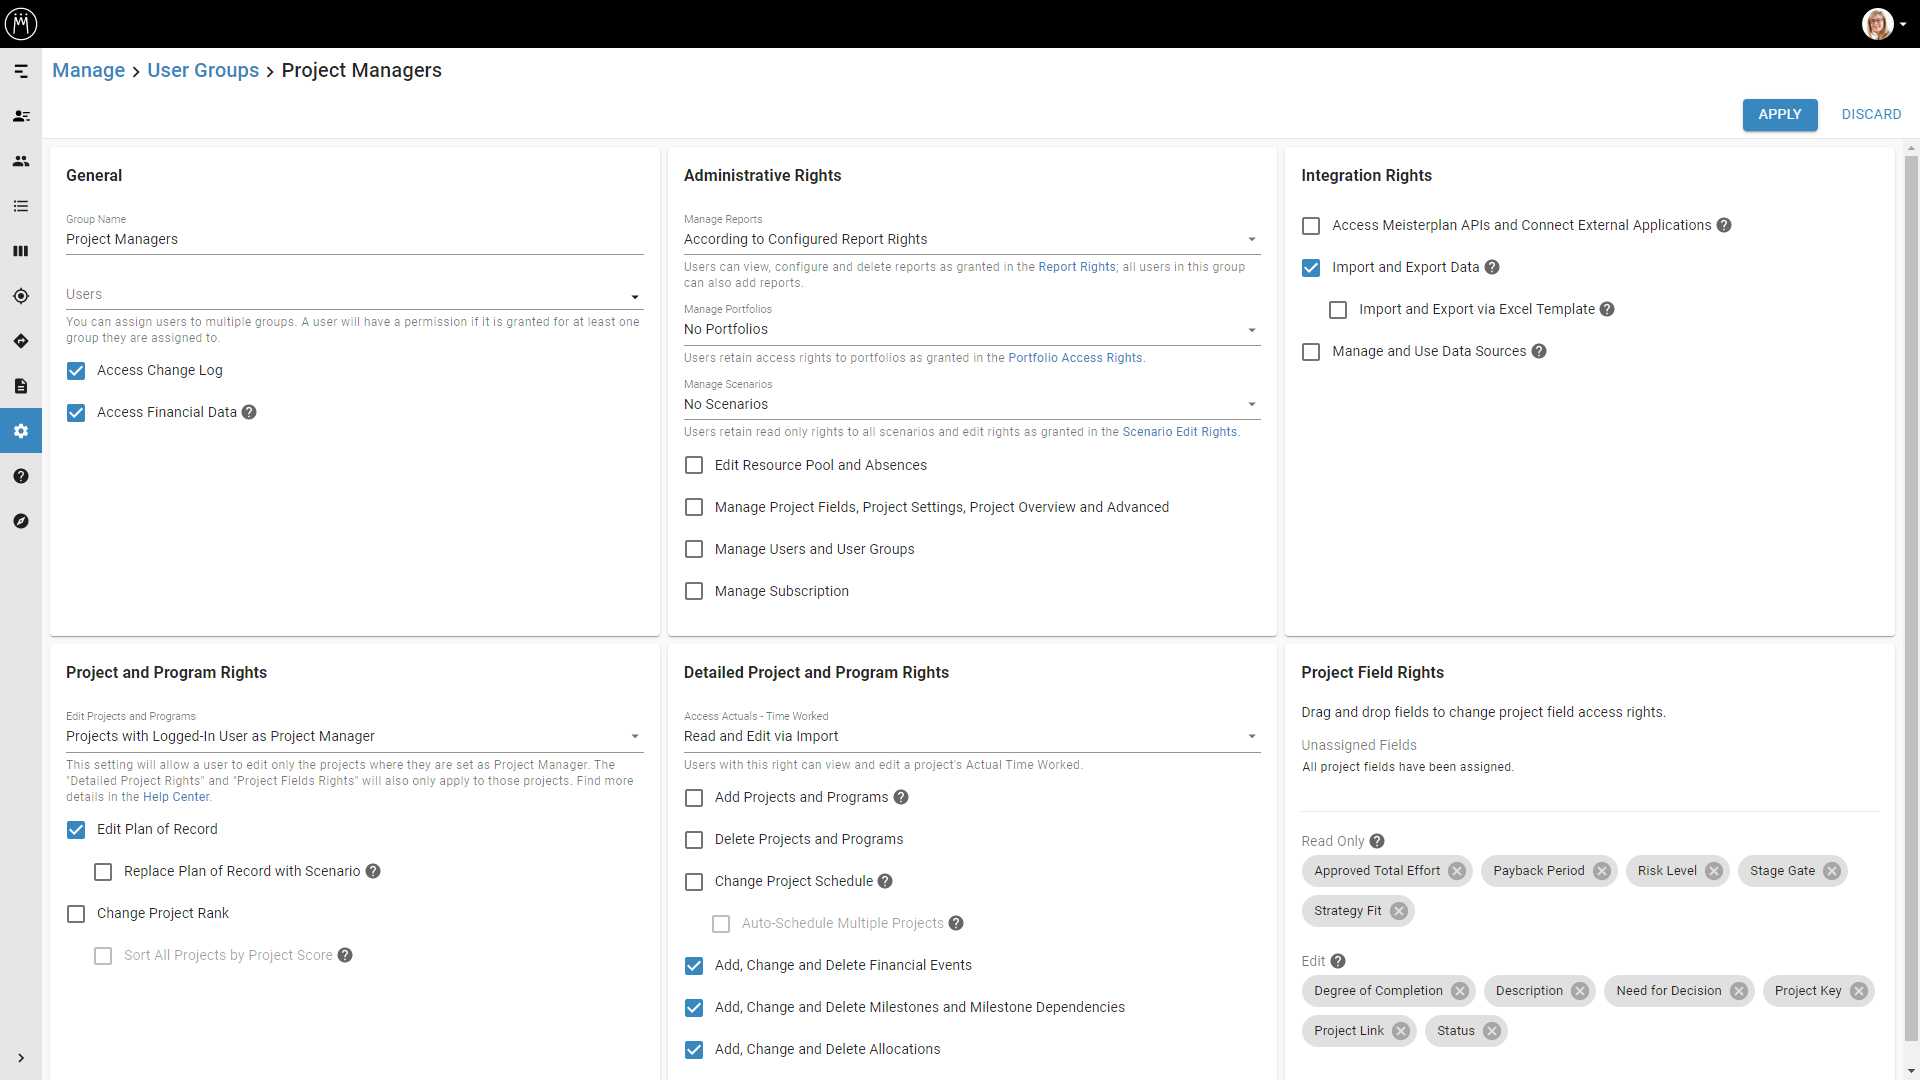Open the Portfolio Access Rights link
This screenshot has height=1080, width=1920.
tap(1075, 358)
